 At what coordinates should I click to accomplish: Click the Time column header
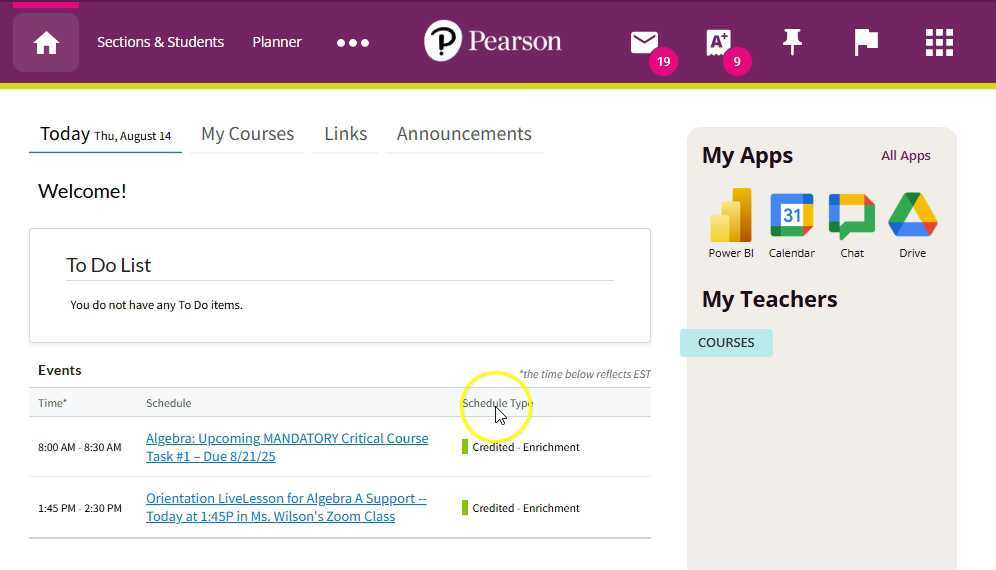[x=53, y=403]
